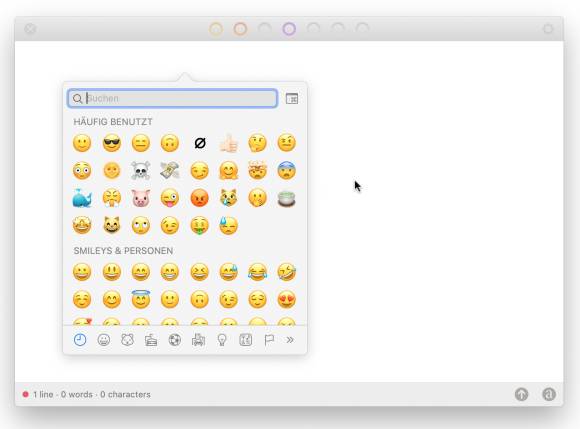Focus the Suchen emoji search field
Screen dimensions: 580x429
[x=173, y=98]
